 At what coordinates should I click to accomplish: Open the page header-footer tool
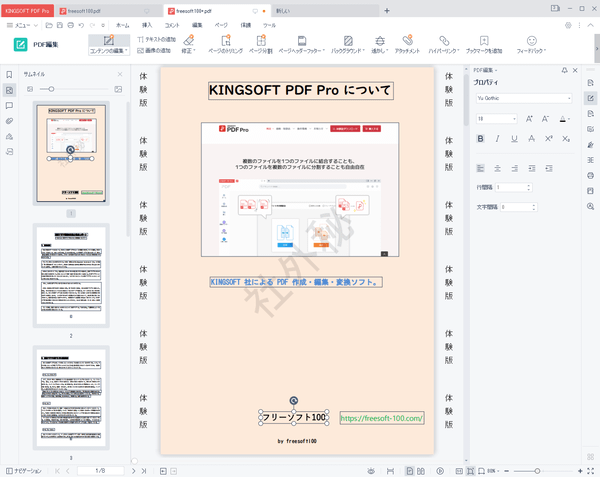click(302, 44)
